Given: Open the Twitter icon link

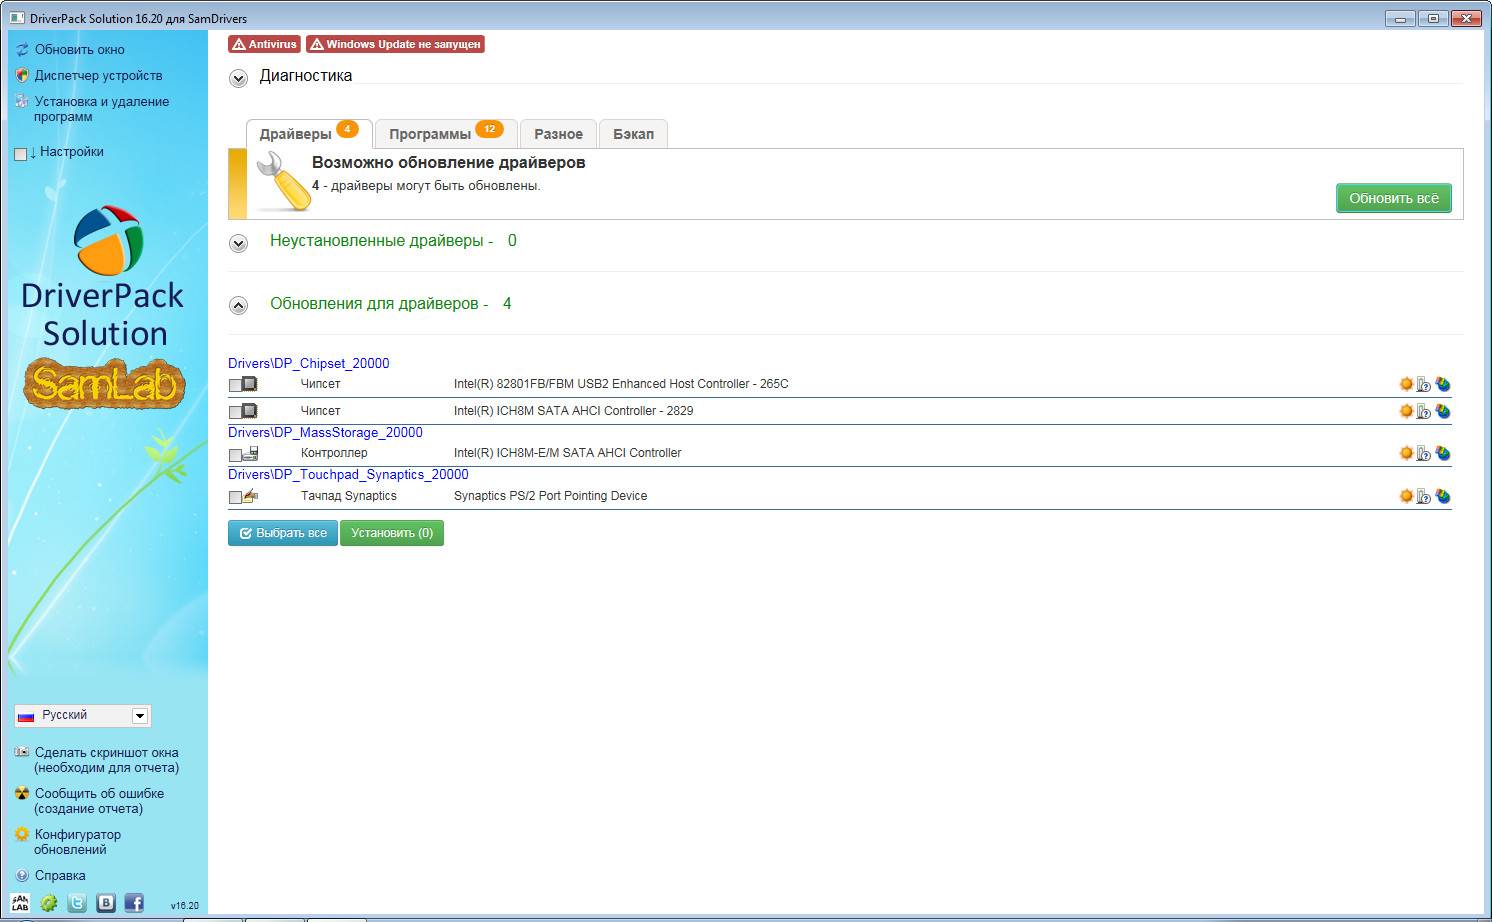Looking at the screenshot, I should click(x=77, y=903).
